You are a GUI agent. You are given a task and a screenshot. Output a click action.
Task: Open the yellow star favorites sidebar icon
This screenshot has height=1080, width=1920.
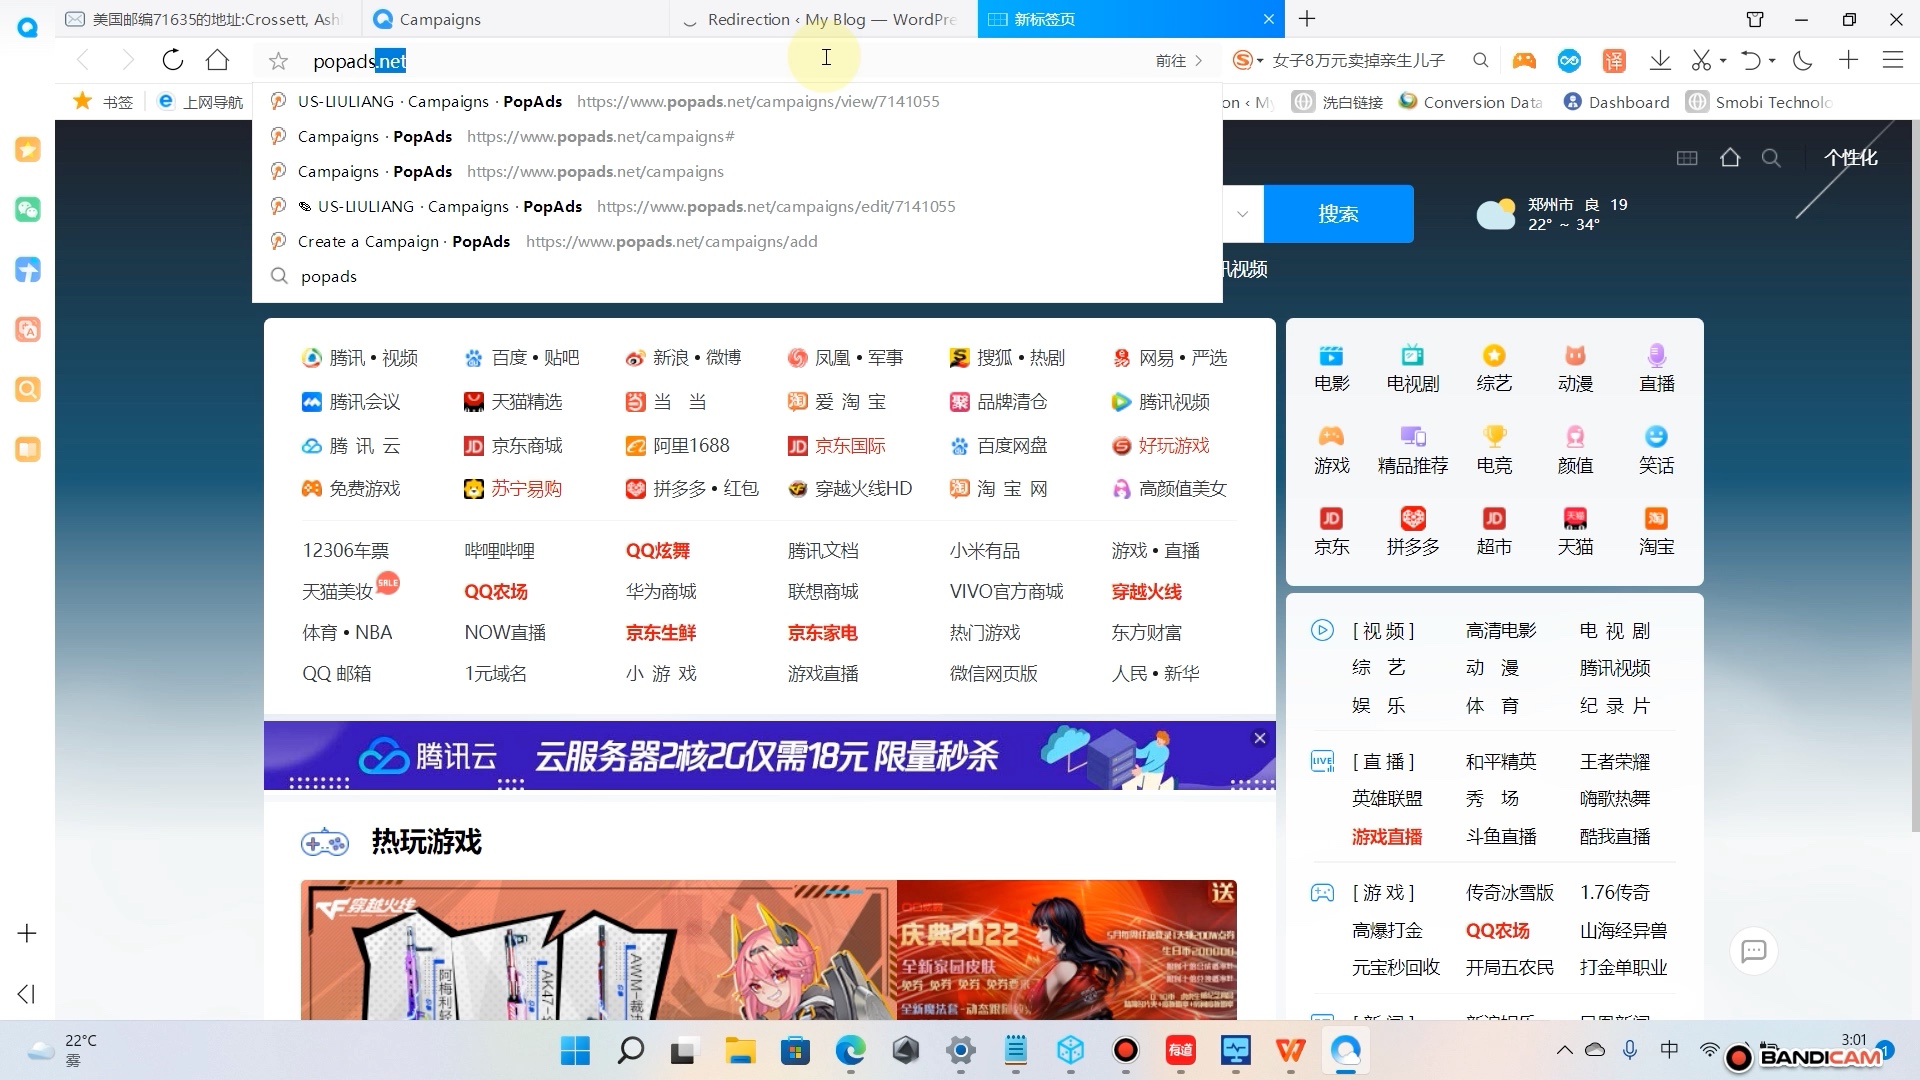[x=28, y=150]
